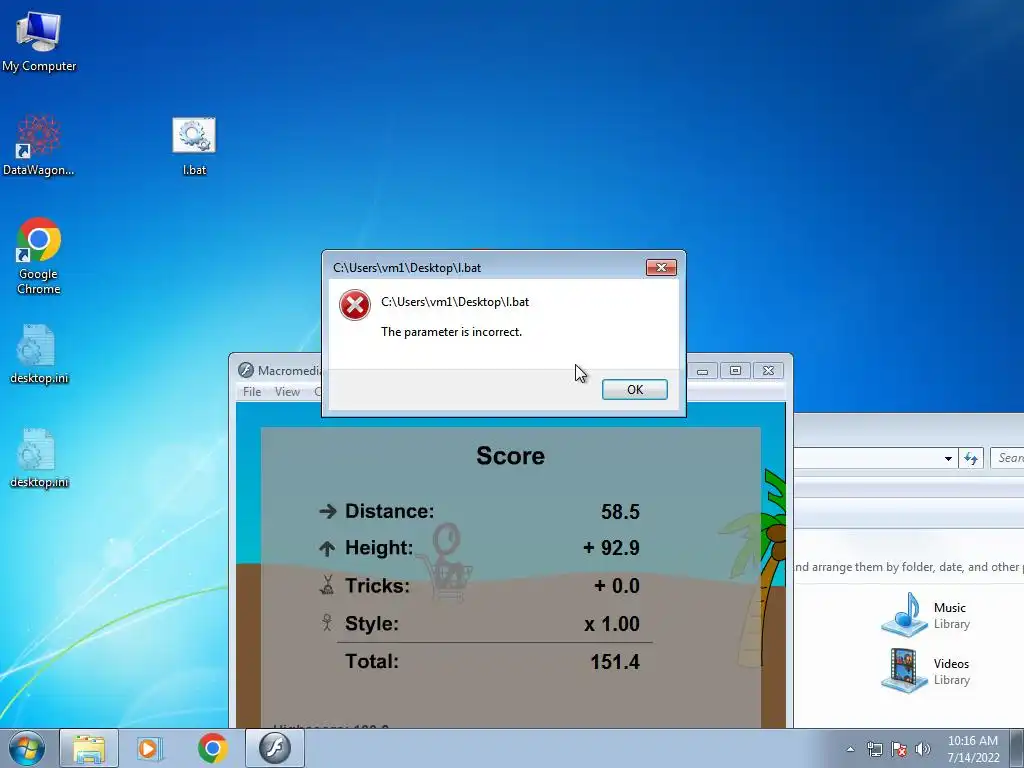1024x768 pixels.
Task: Click the Macromedia Flash title bar icon
Action: pos(246,370)
